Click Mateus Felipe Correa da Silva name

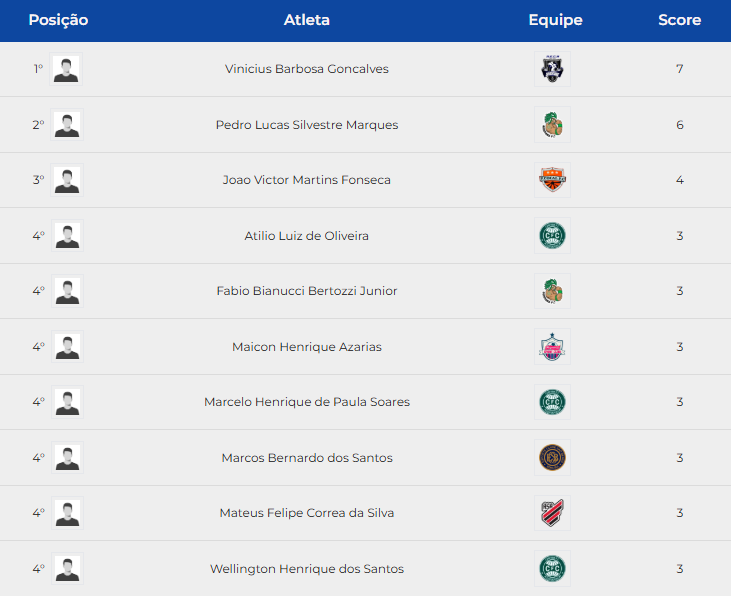(x=307, y=513)
